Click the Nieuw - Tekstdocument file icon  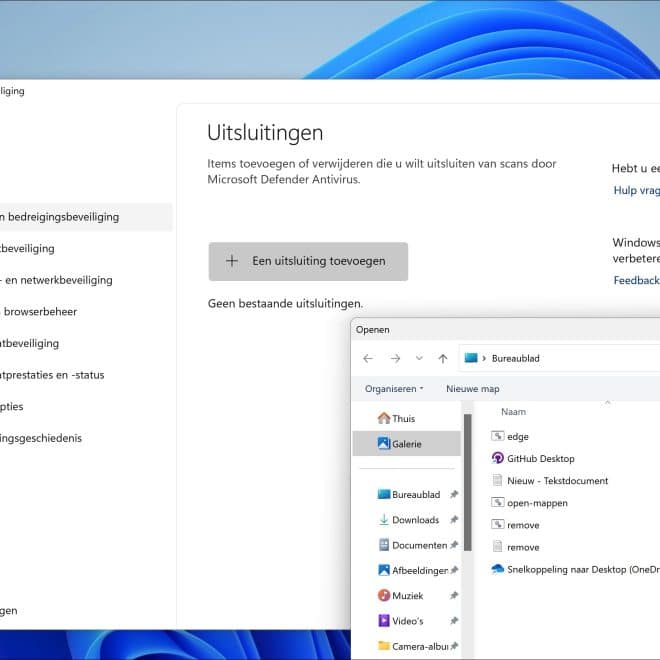click(x=498, y=480)
